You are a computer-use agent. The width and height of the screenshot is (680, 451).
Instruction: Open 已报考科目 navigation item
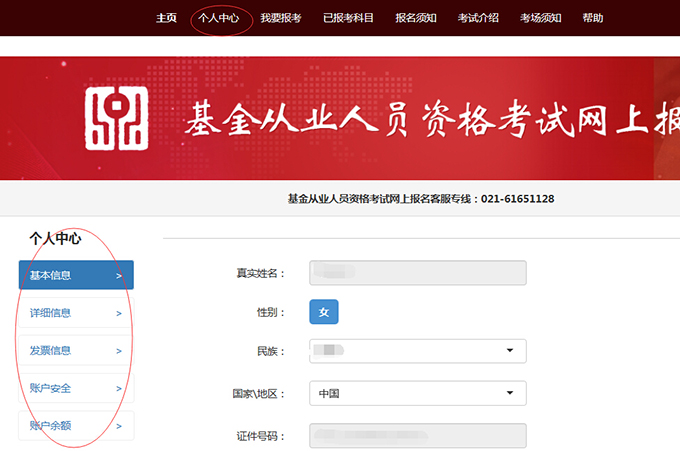pyautogui.click(x=347, y=18)
